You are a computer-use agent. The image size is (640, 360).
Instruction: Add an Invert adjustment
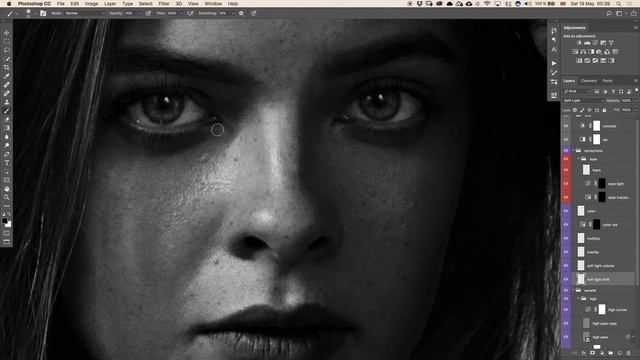pyautogui.click(x=579, y=60)
